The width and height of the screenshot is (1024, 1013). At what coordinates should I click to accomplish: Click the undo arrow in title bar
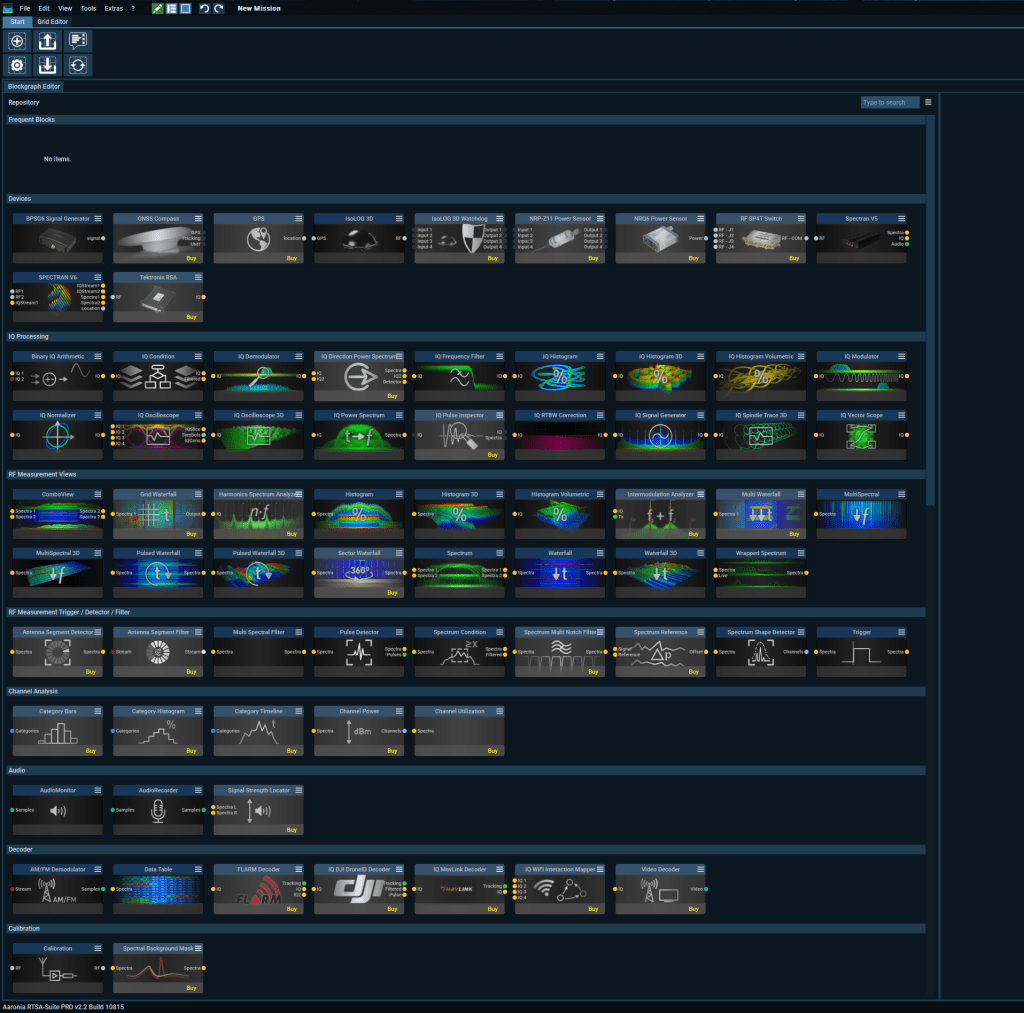[205, 8]
